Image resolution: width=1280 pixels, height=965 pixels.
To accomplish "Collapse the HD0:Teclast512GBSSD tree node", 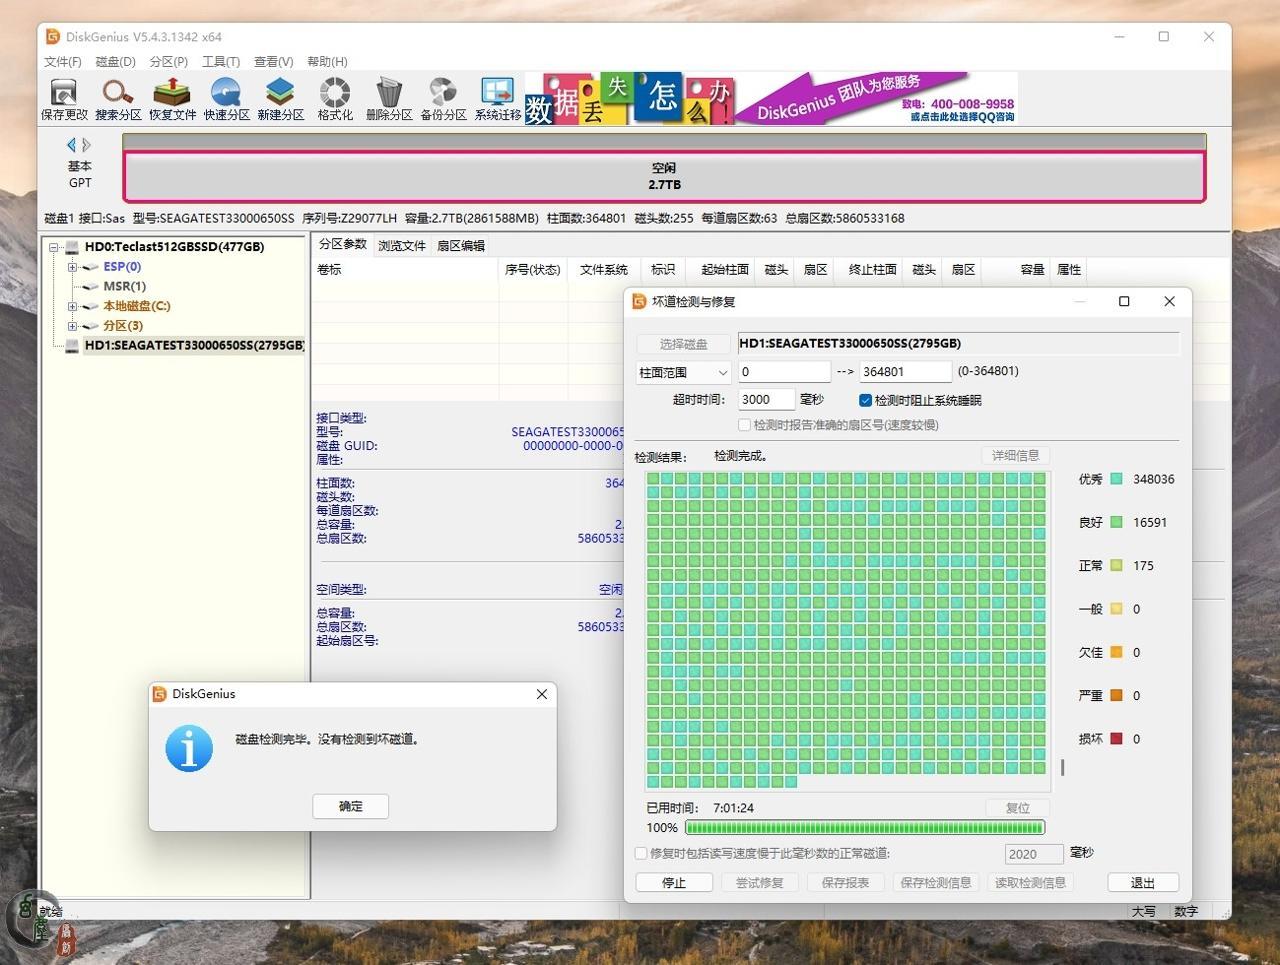I will pos(53,247).
